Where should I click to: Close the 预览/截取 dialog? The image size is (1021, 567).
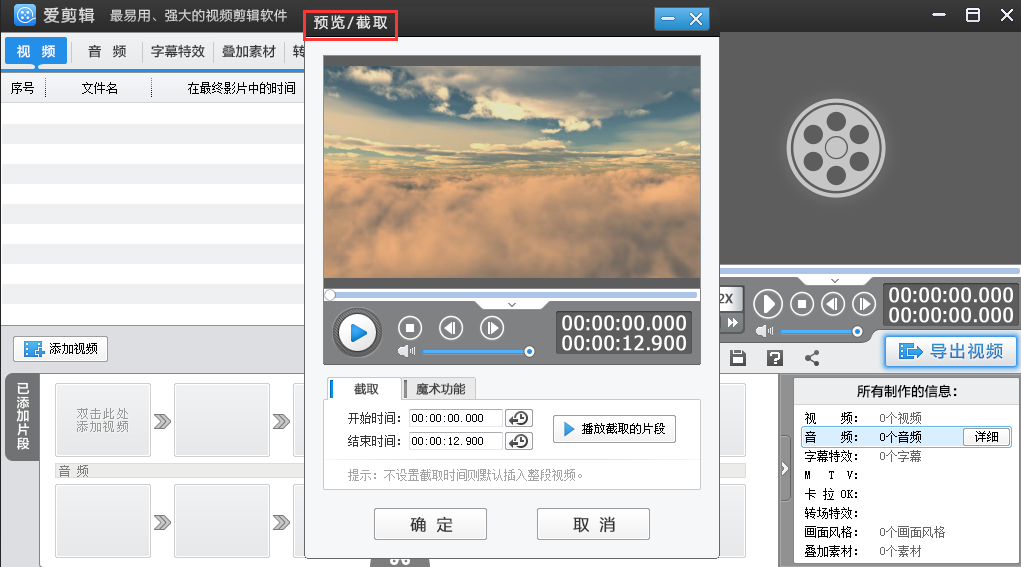pyautogui.click(x=696, y=19)
